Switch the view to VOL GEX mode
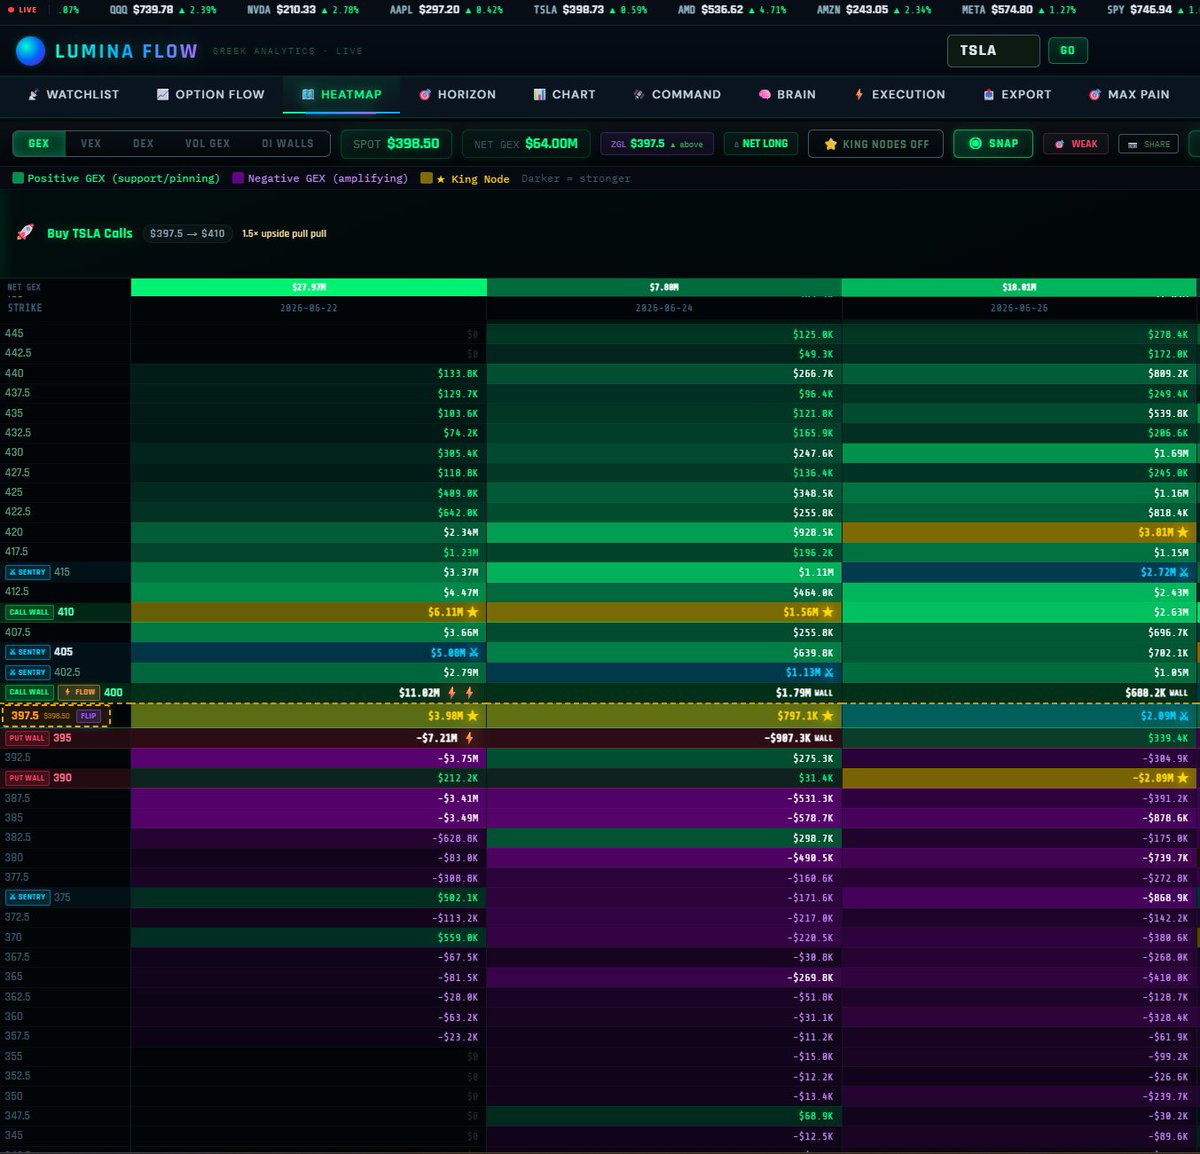Image resolution: width=1200 pixels, height=1154 pixels. (207, 143)
